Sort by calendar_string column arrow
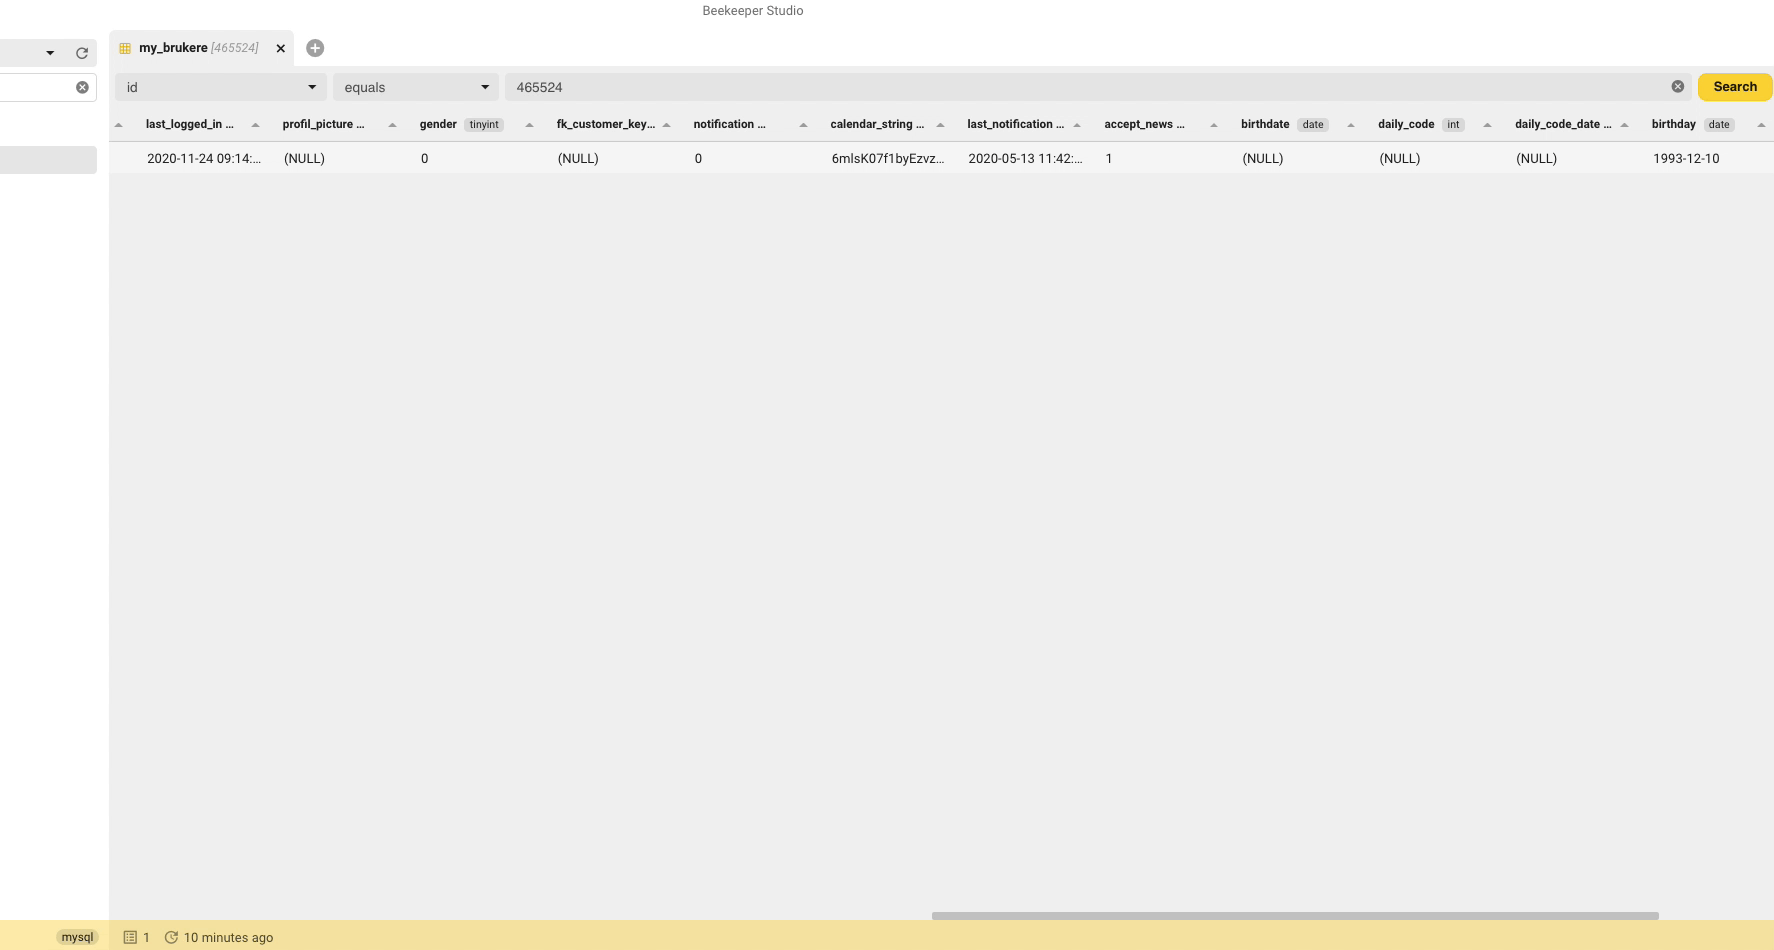The image size is (1774, 950). tap(941, 125)
